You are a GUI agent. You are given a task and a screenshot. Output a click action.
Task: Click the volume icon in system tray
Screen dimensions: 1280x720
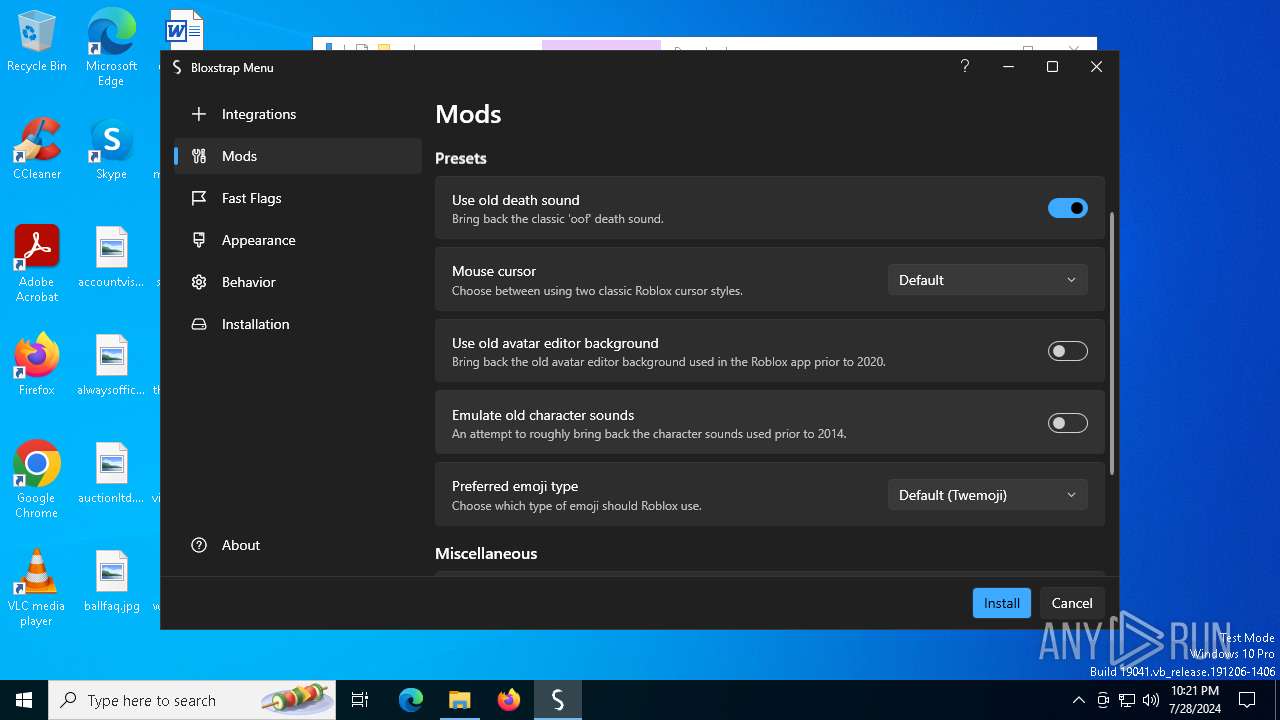(1151, 700)
